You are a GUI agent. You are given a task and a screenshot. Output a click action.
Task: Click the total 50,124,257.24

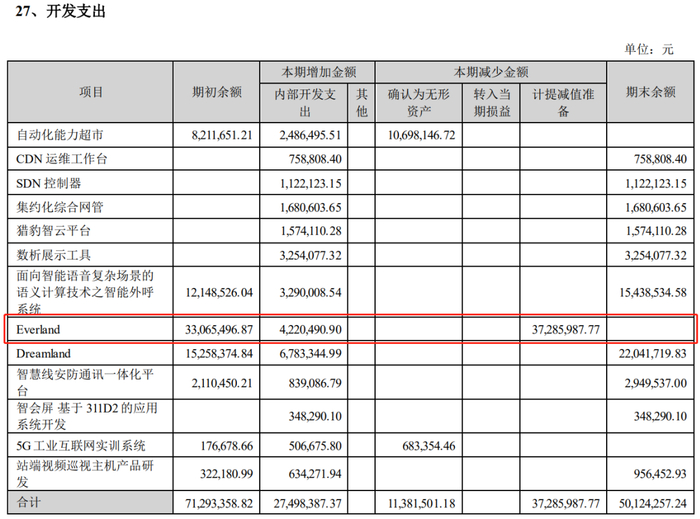653,504
